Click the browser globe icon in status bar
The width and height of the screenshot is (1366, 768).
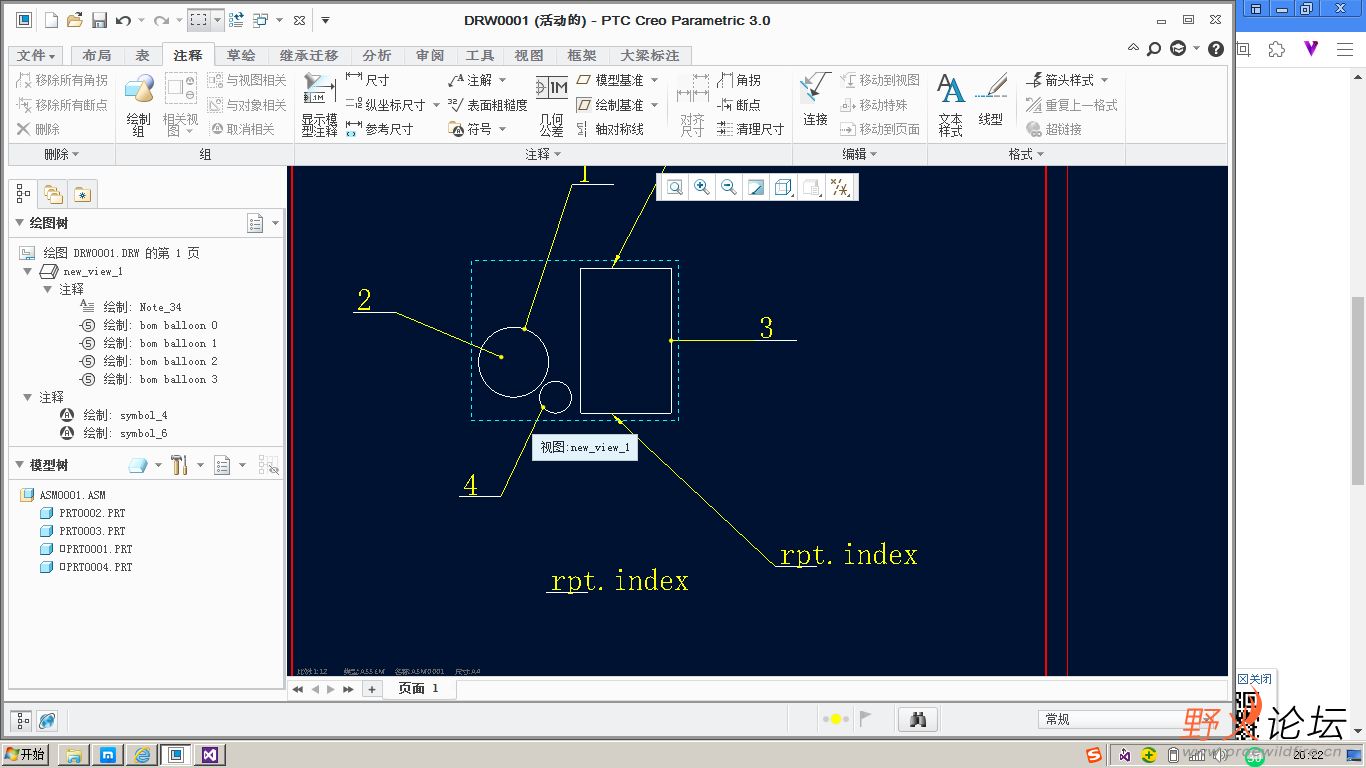click(47, 720)
